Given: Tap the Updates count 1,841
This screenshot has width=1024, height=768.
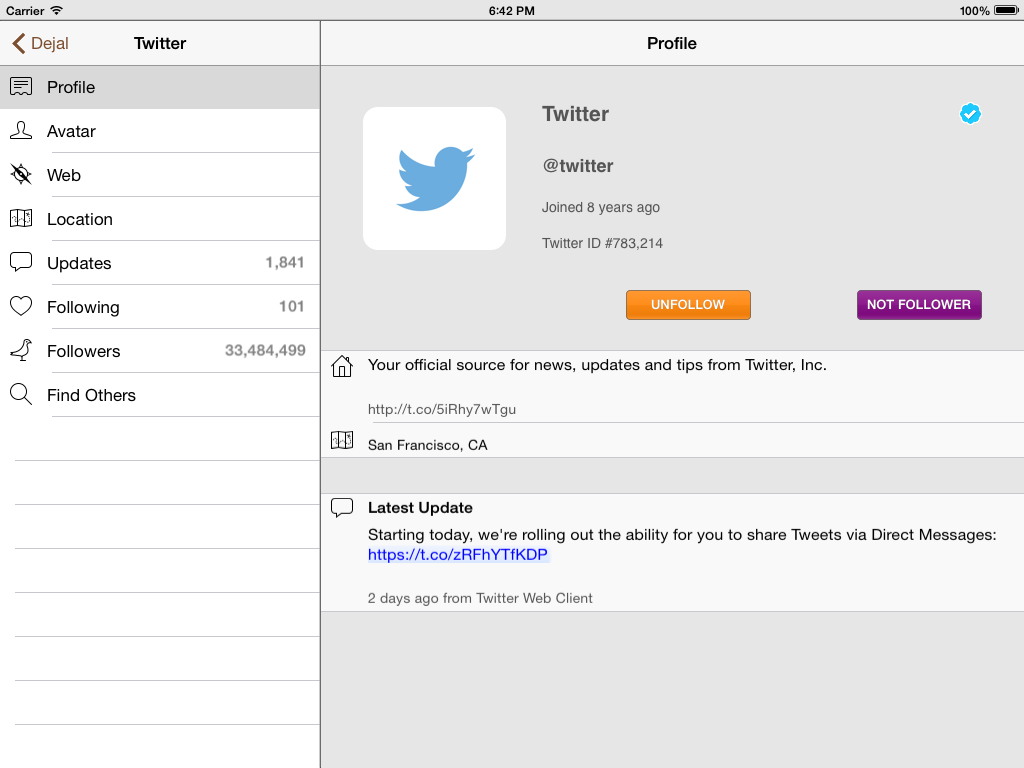Looking at the screenshot, I should (285, 263).
